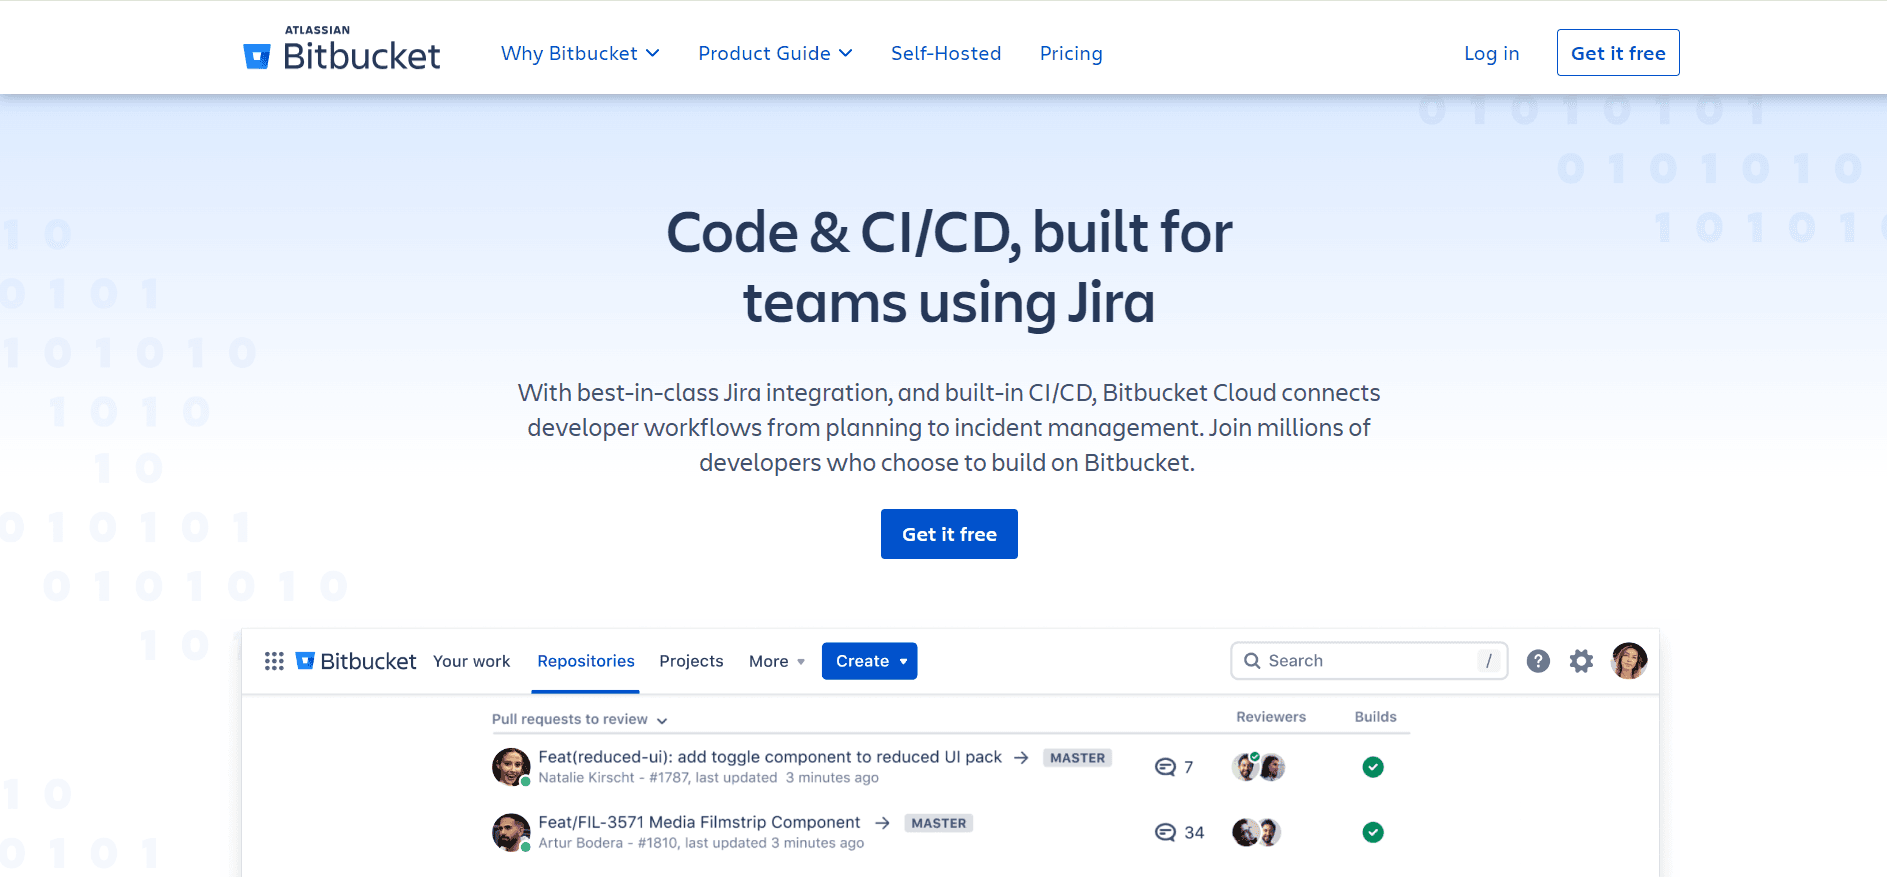
Task: Click the Builds column header
Action: point(1376,717)
